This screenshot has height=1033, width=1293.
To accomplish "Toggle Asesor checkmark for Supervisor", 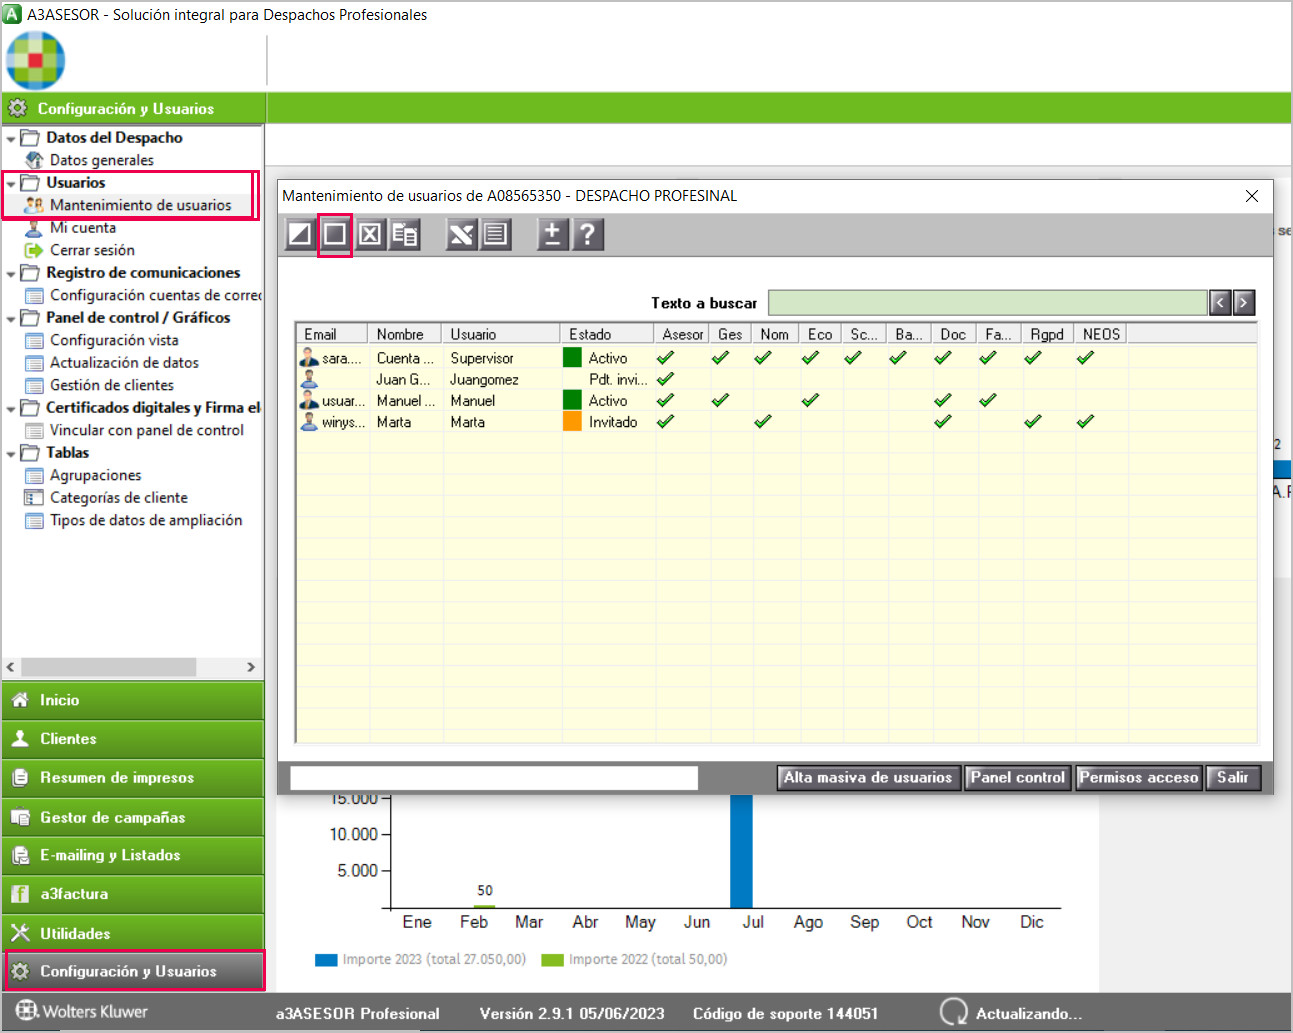I will click(x=665, y=358).
